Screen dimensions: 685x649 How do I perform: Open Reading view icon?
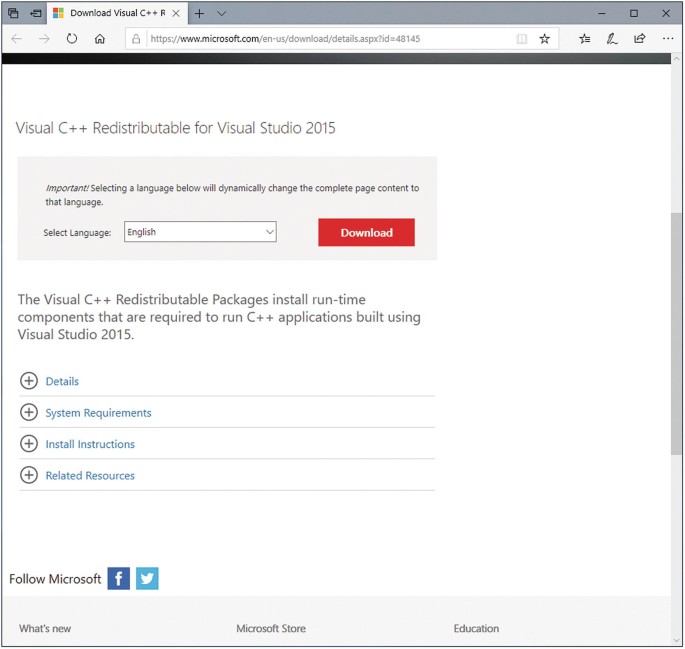[522, 39]
